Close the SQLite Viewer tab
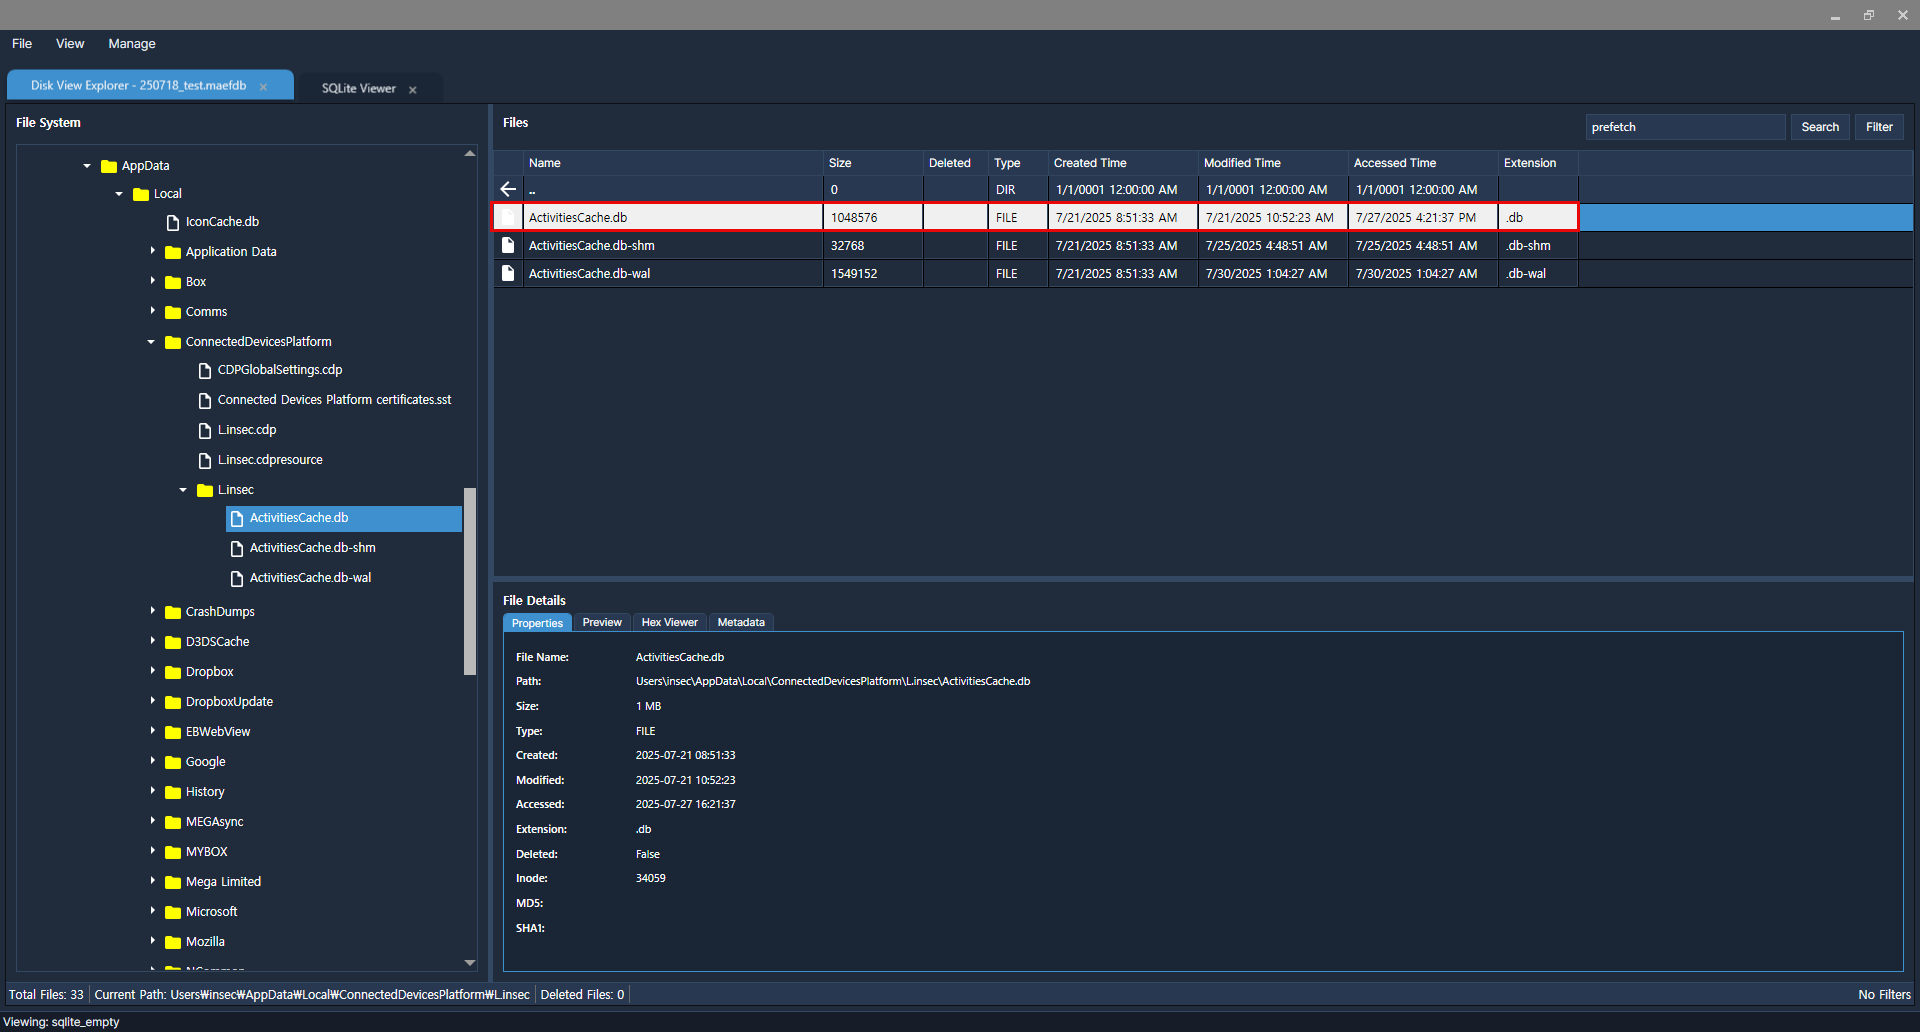 point(413,89)
